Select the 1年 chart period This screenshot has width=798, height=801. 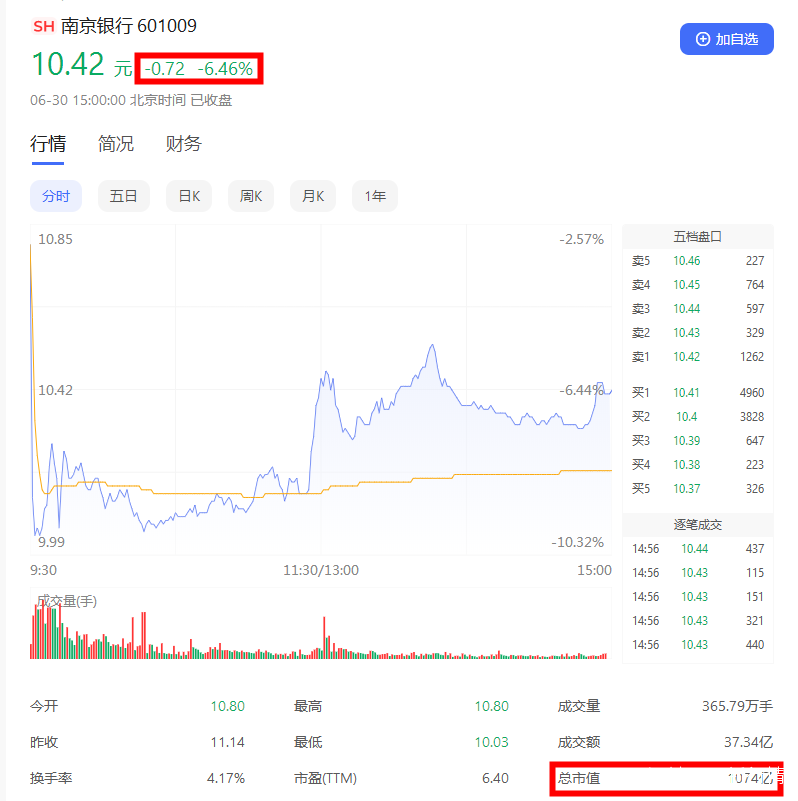point(375,196)
